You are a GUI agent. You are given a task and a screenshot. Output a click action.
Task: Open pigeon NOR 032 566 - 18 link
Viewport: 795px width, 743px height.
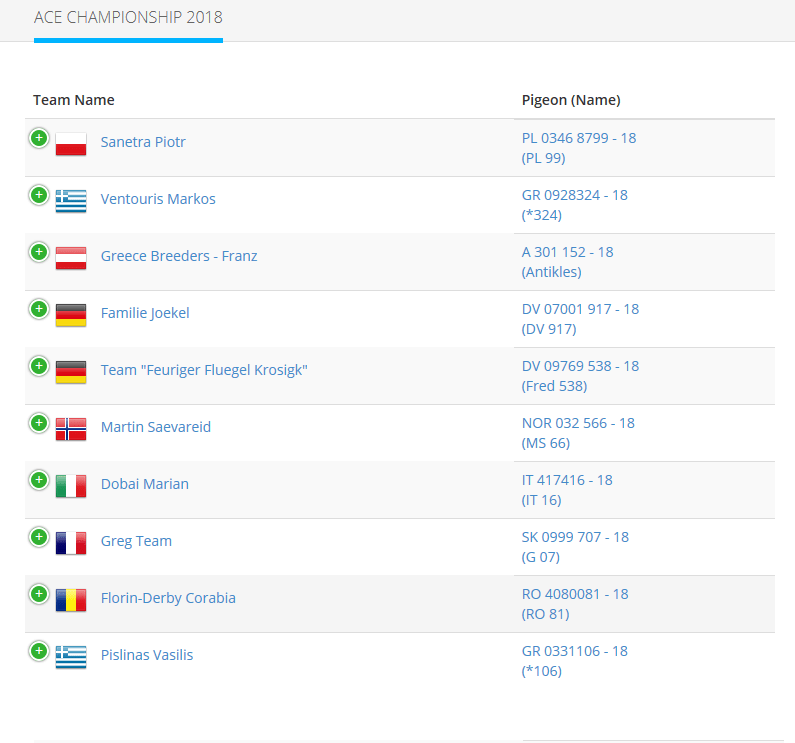[578, 423]
